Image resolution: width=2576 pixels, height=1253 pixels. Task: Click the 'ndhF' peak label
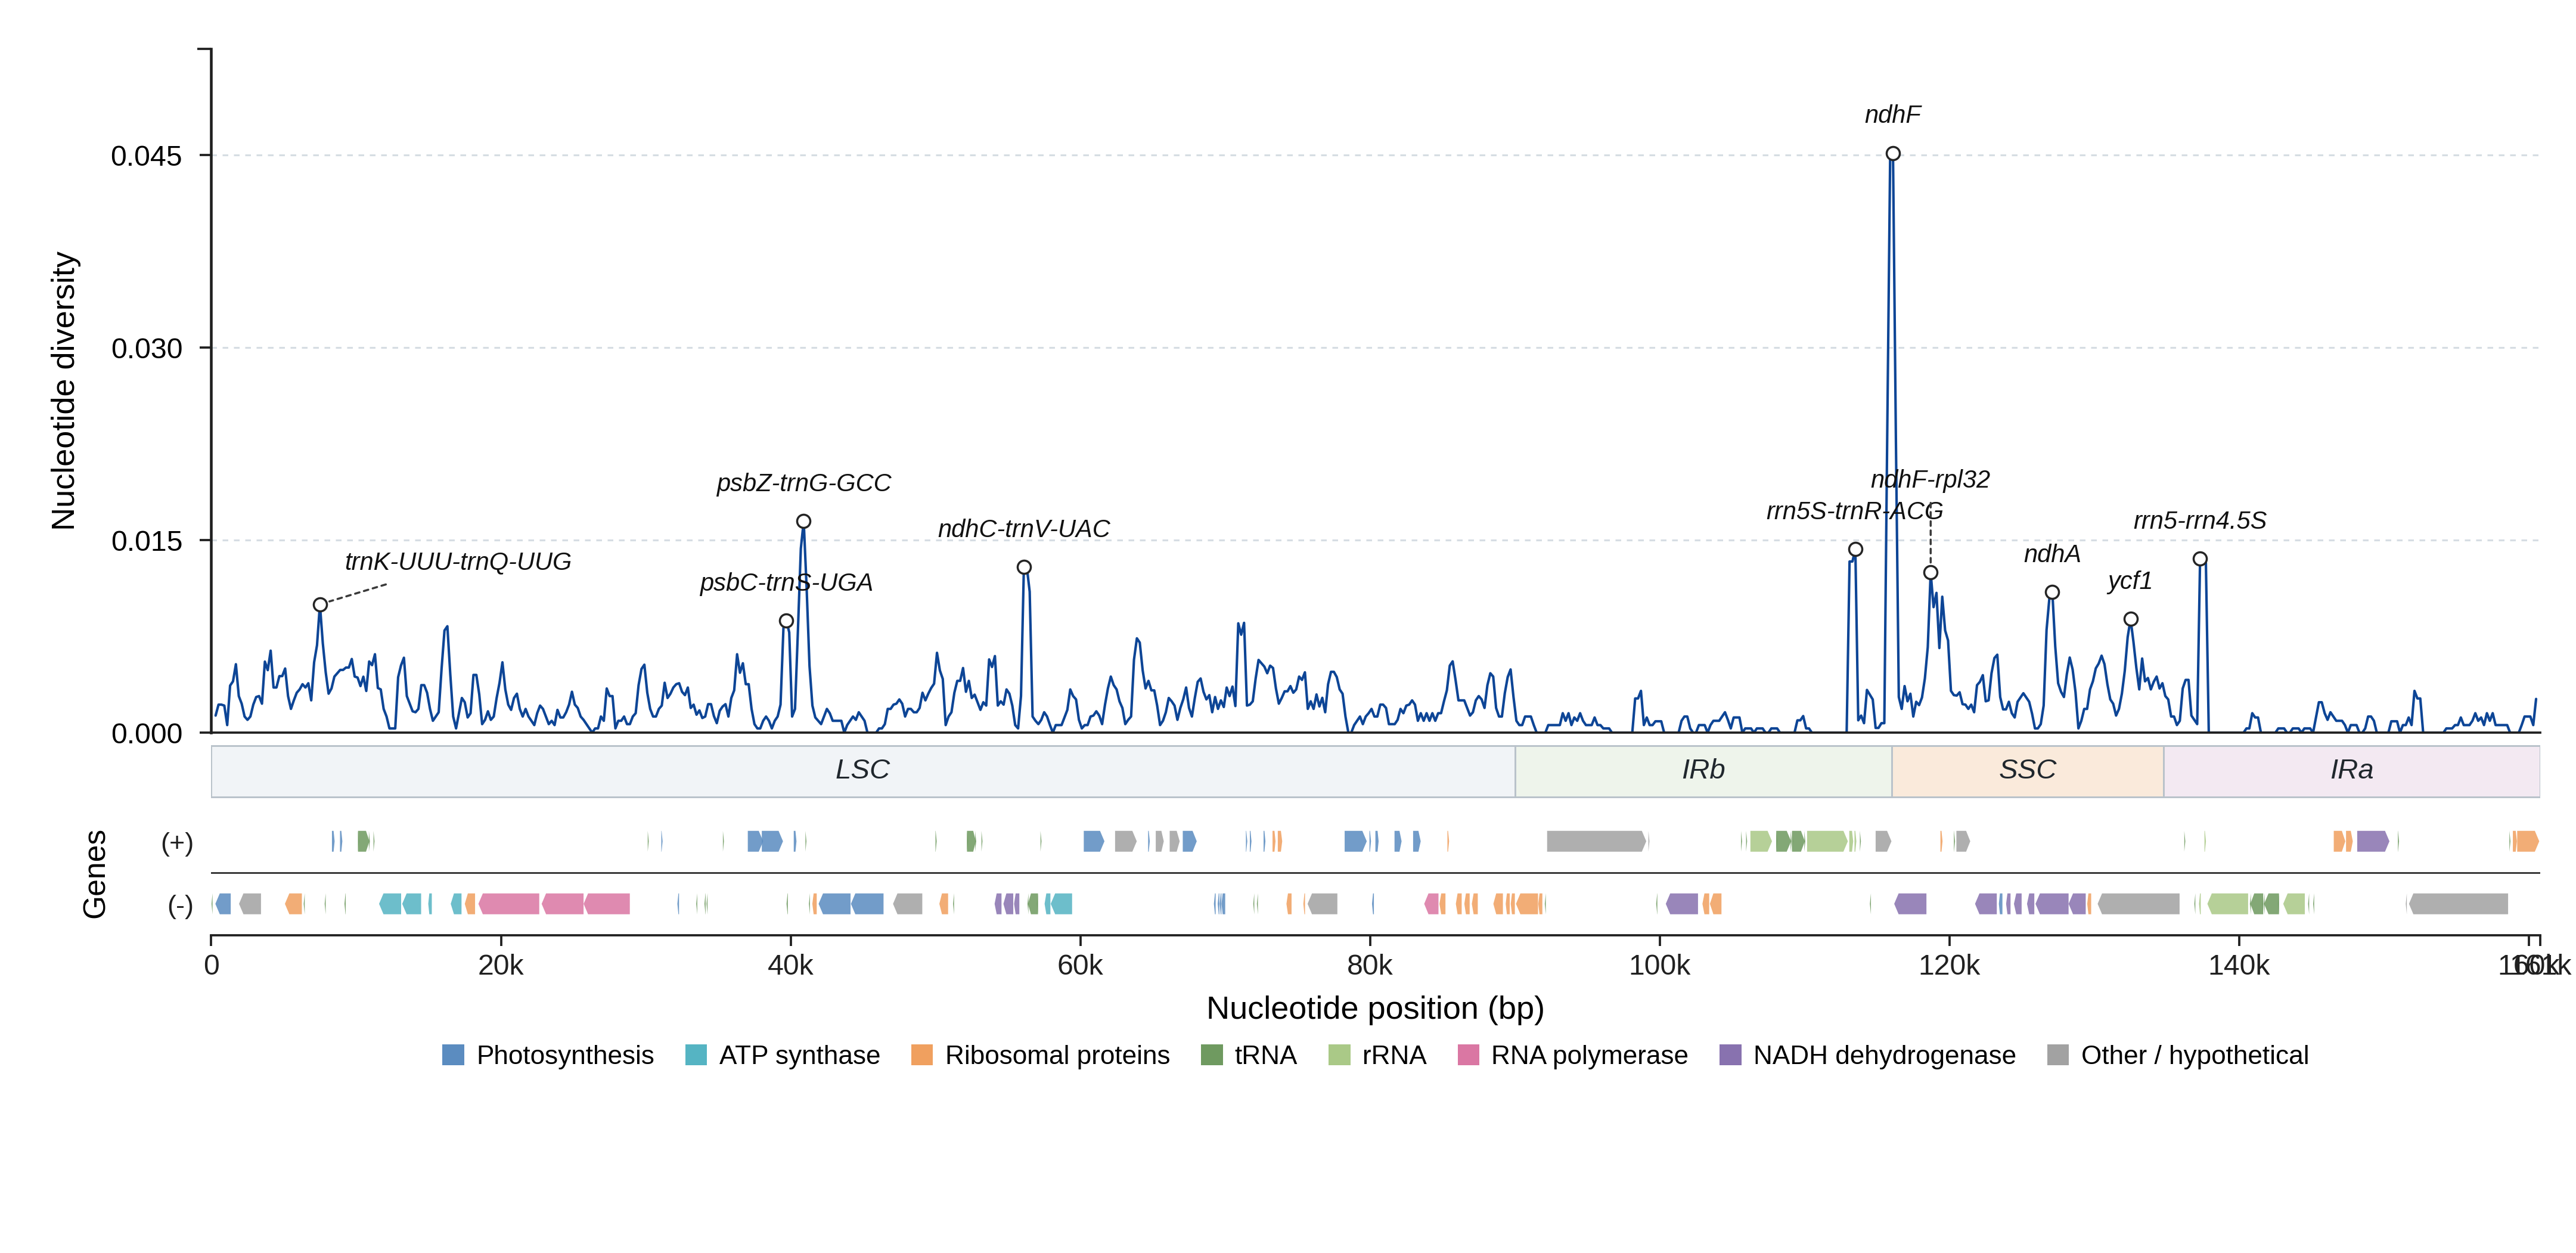1893,115
